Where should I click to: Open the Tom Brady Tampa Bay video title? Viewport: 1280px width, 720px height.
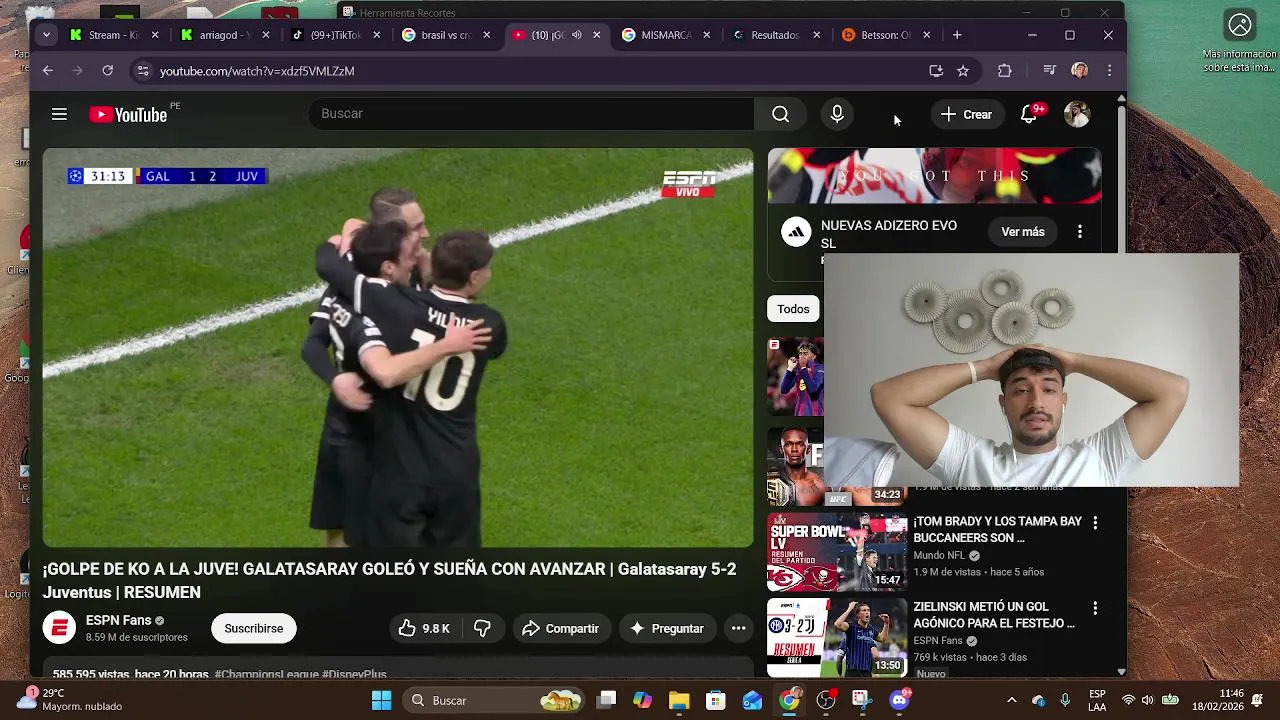point(997,529)
